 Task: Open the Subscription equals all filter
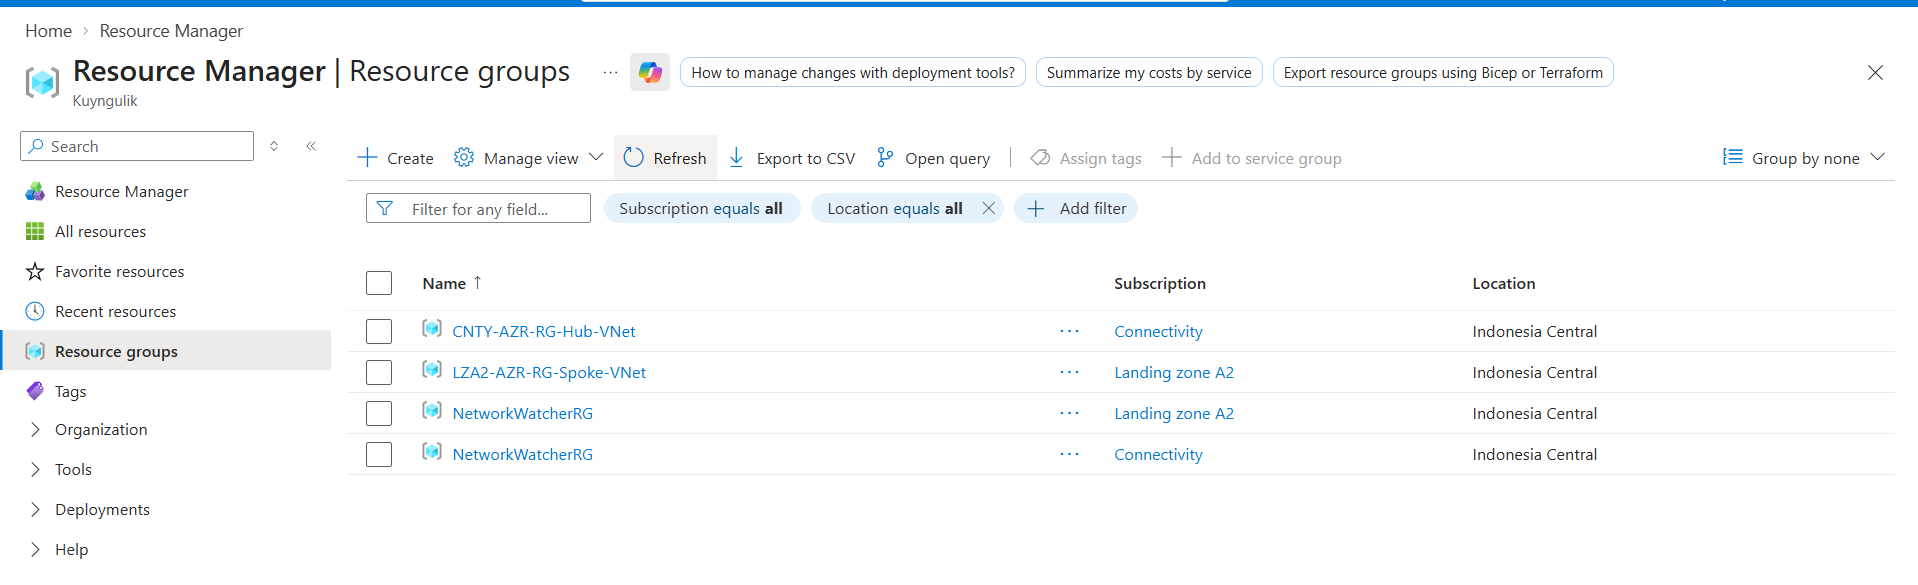tap(701, 208)
